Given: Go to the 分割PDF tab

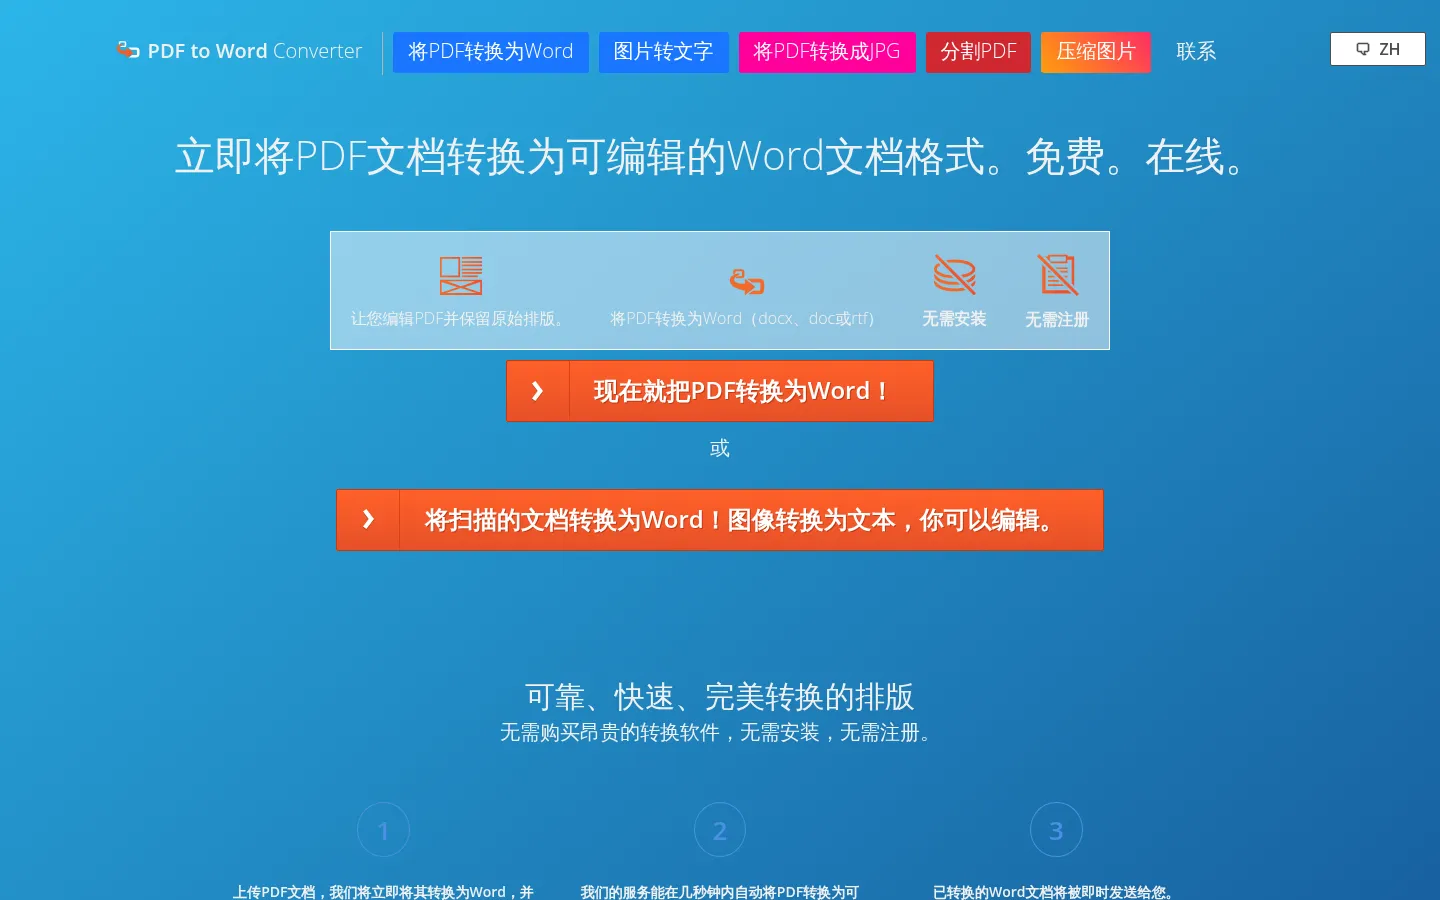Looking at the screenshot, I should (978, 52).
